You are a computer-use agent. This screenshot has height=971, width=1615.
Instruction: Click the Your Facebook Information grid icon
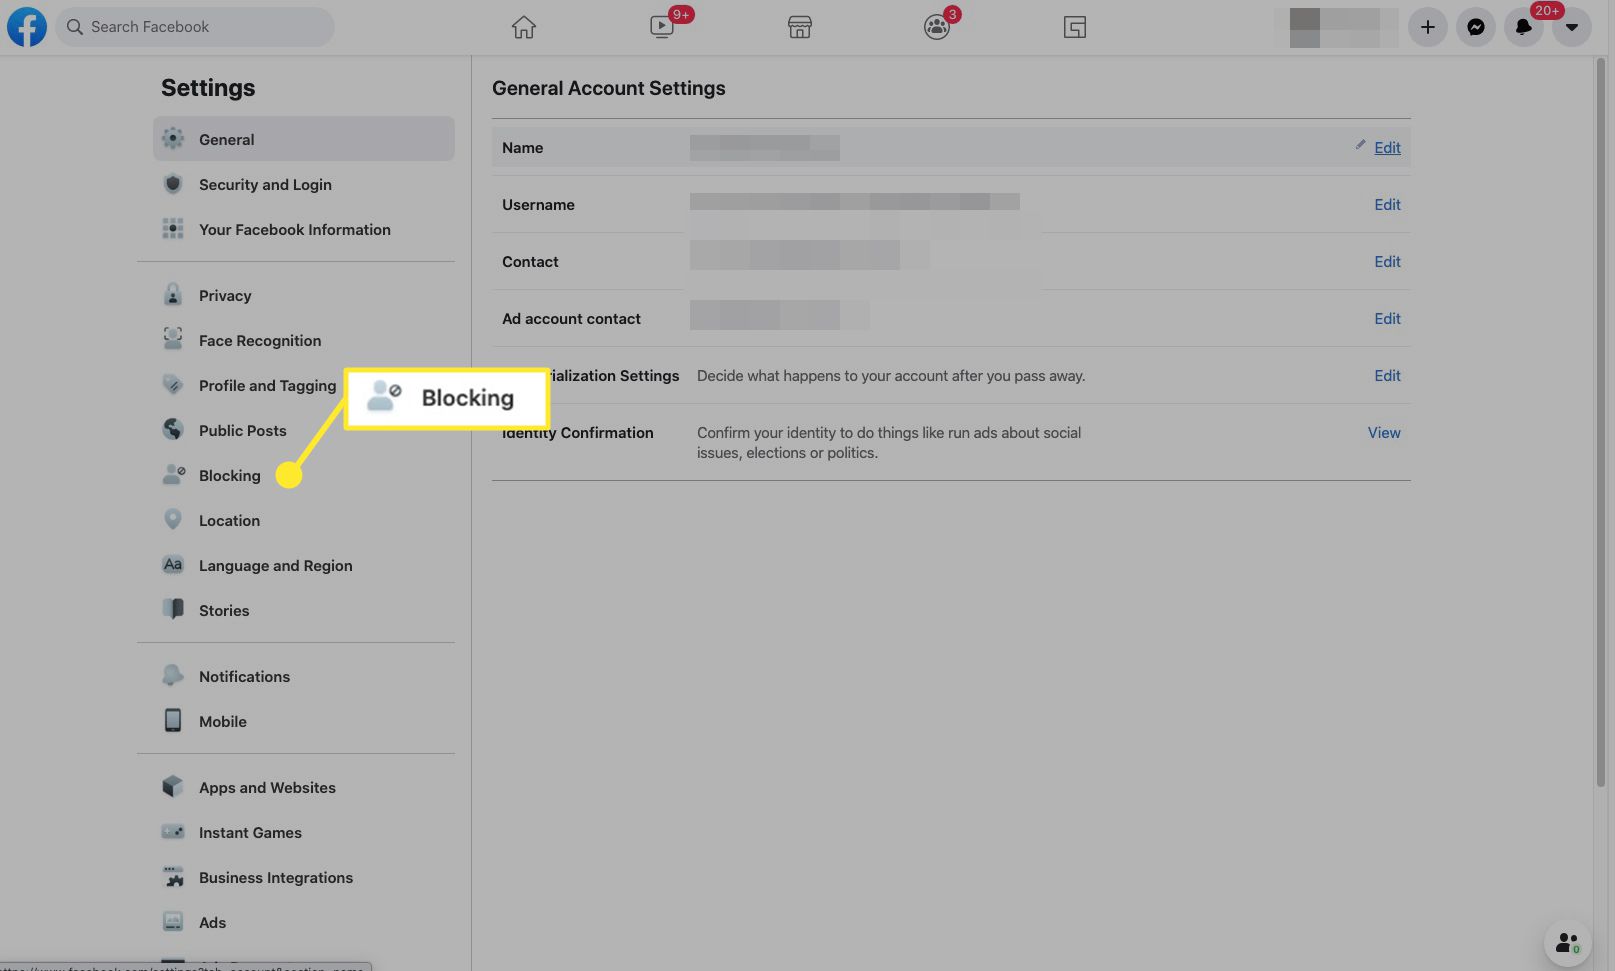point(173,229)
